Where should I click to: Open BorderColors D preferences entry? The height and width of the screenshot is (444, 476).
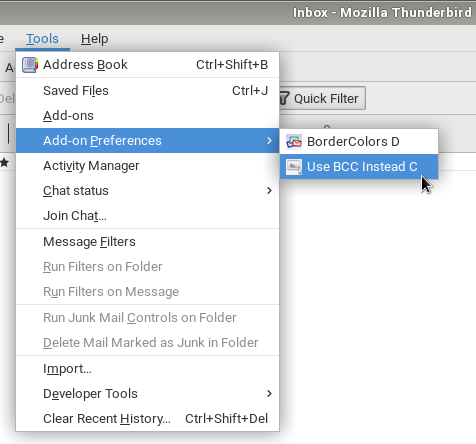tap(359, 142)
